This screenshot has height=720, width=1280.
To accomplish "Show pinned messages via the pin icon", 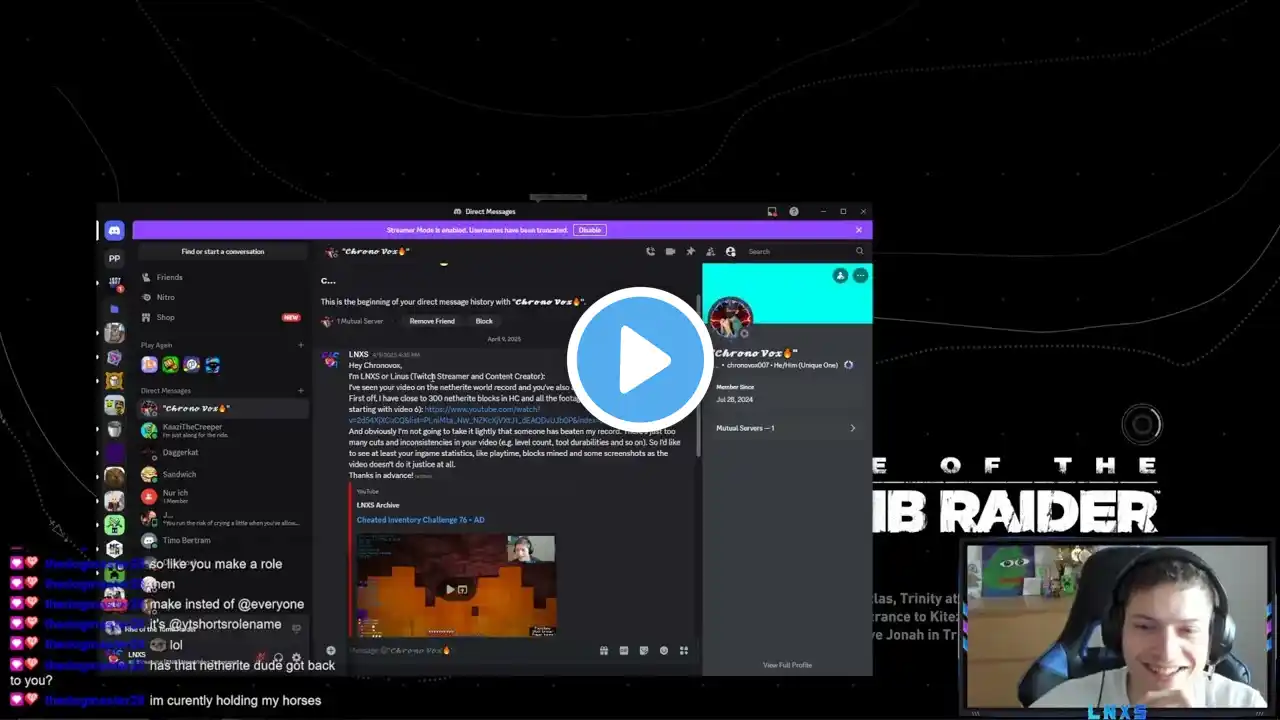I will [x=690, y=252].
